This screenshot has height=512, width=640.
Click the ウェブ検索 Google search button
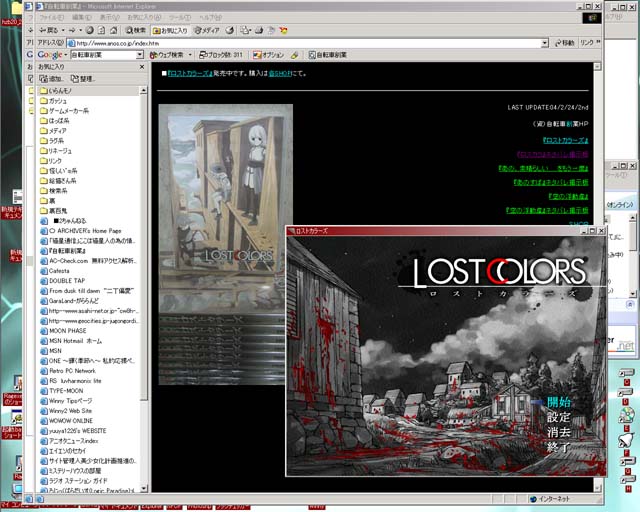pos(167,55)
